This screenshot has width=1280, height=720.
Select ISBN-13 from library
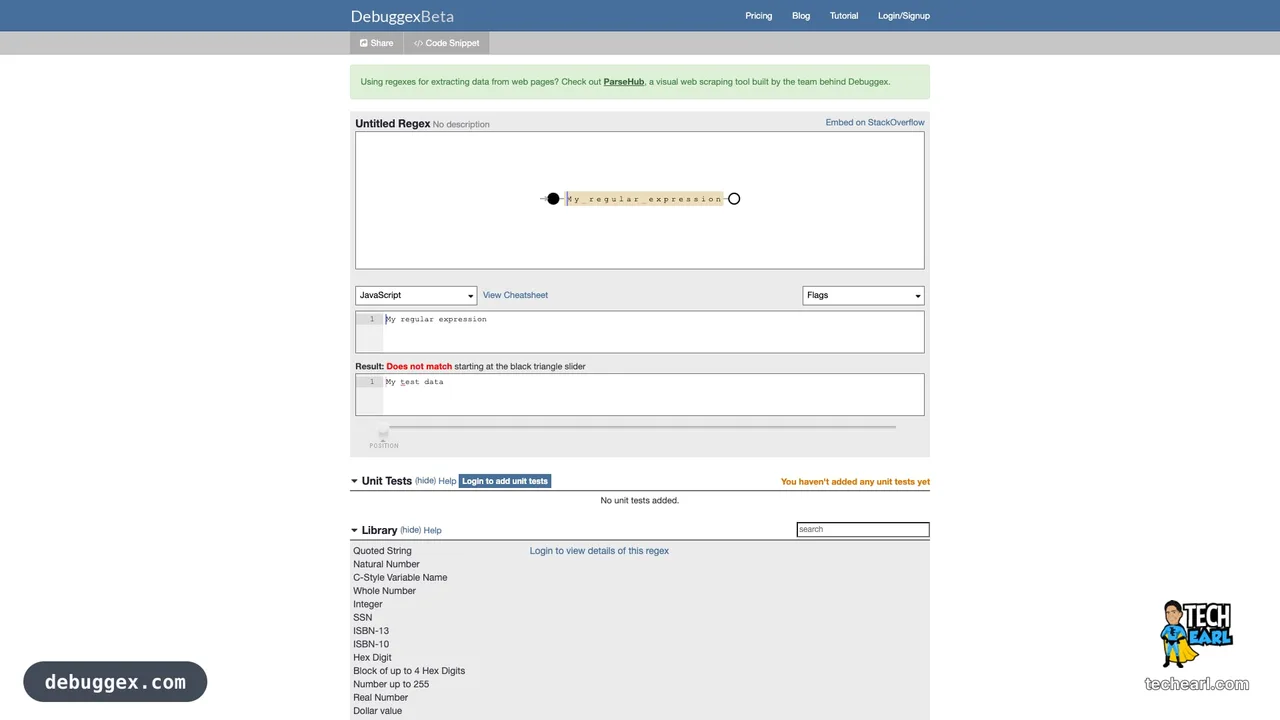[x=371, y=631]
